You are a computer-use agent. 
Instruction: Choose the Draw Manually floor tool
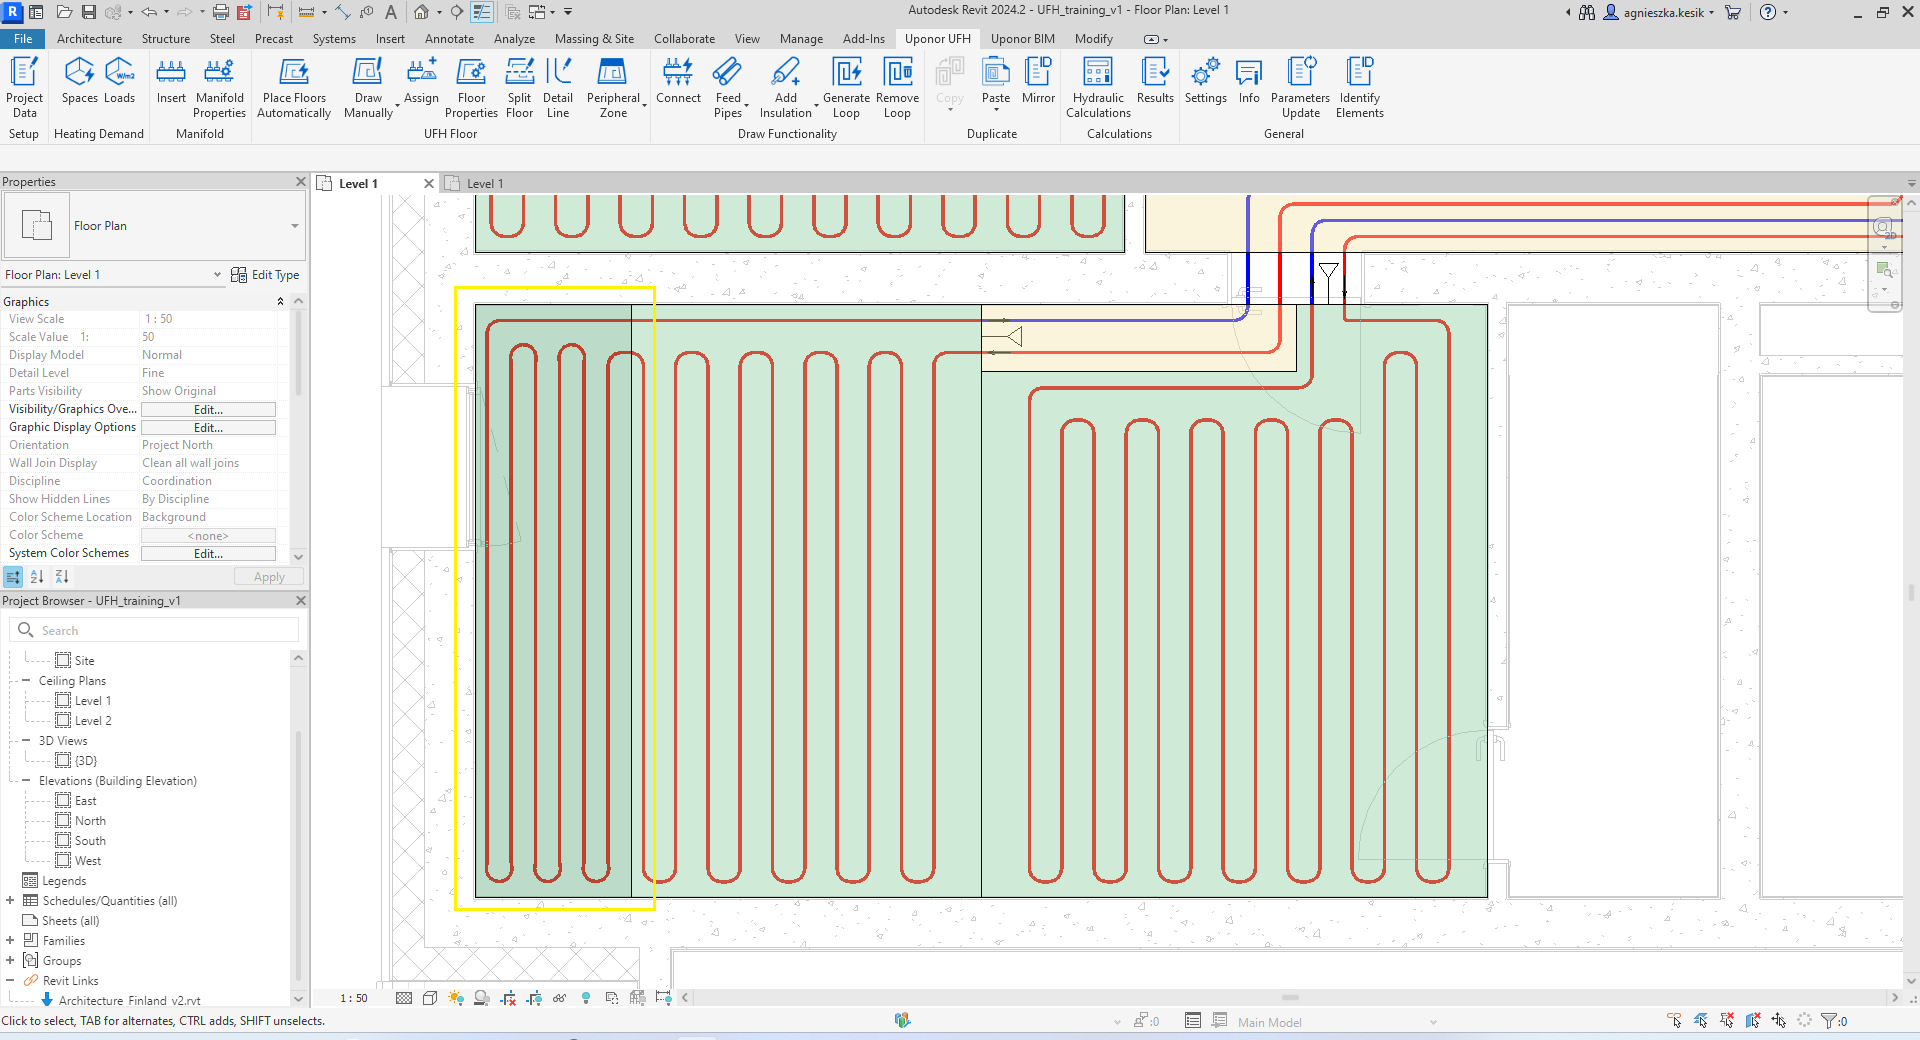click(368, 87)
